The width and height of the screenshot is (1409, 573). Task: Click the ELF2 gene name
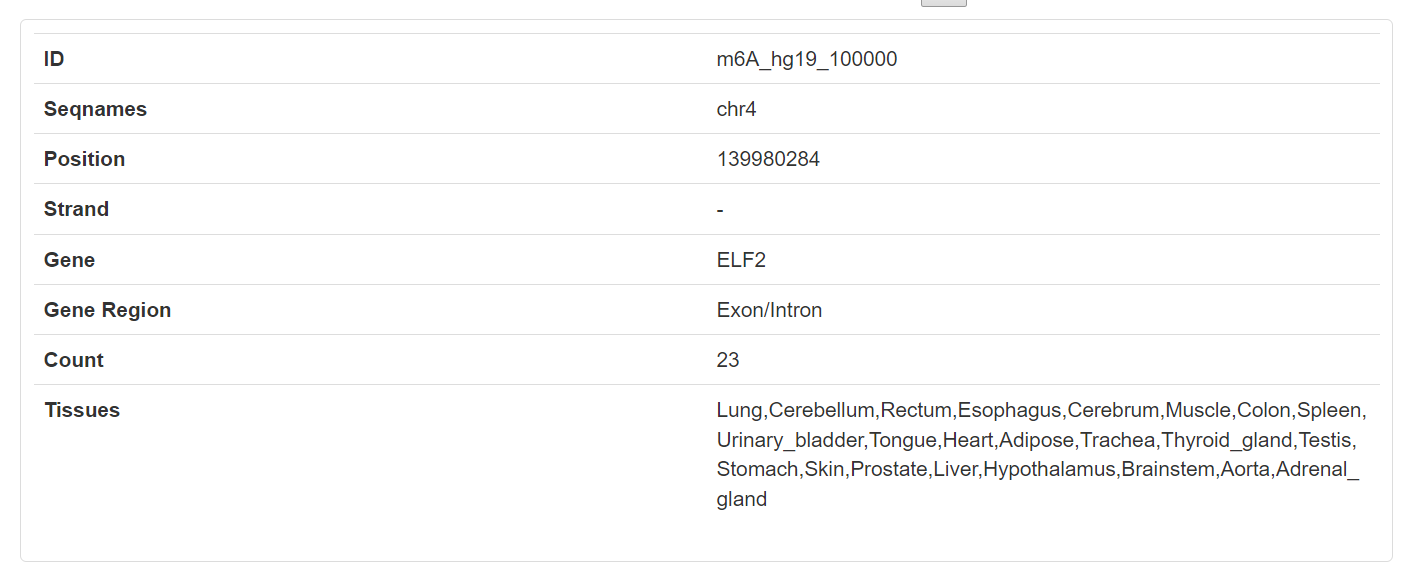[x=741, y=260]
